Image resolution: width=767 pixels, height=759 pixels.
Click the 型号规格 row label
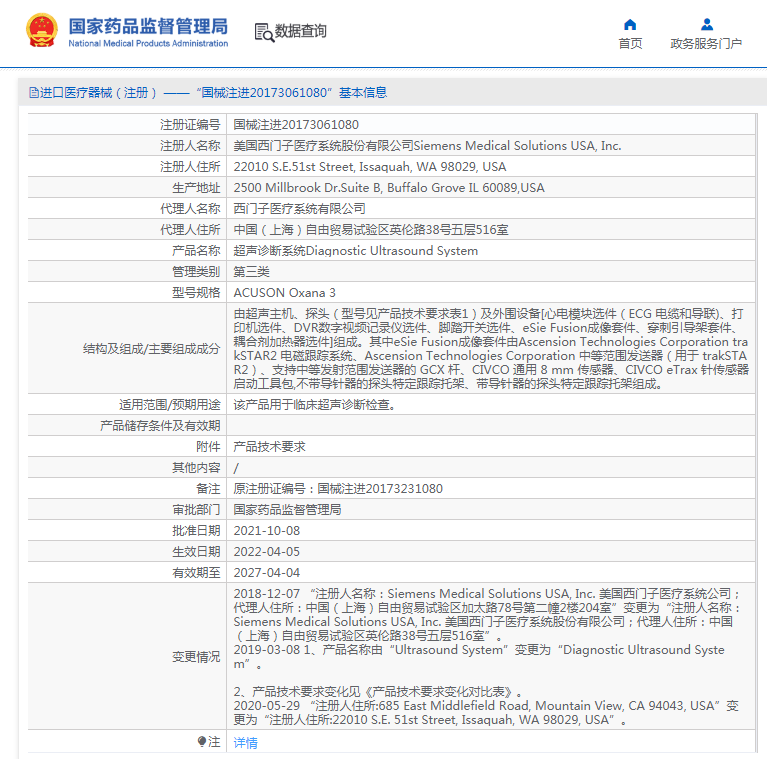click(196, 293)
